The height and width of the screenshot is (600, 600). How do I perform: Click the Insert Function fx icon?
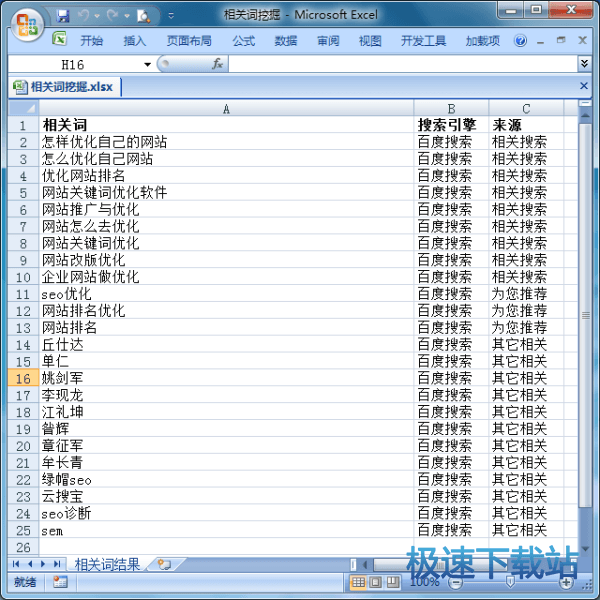point(217,64)
